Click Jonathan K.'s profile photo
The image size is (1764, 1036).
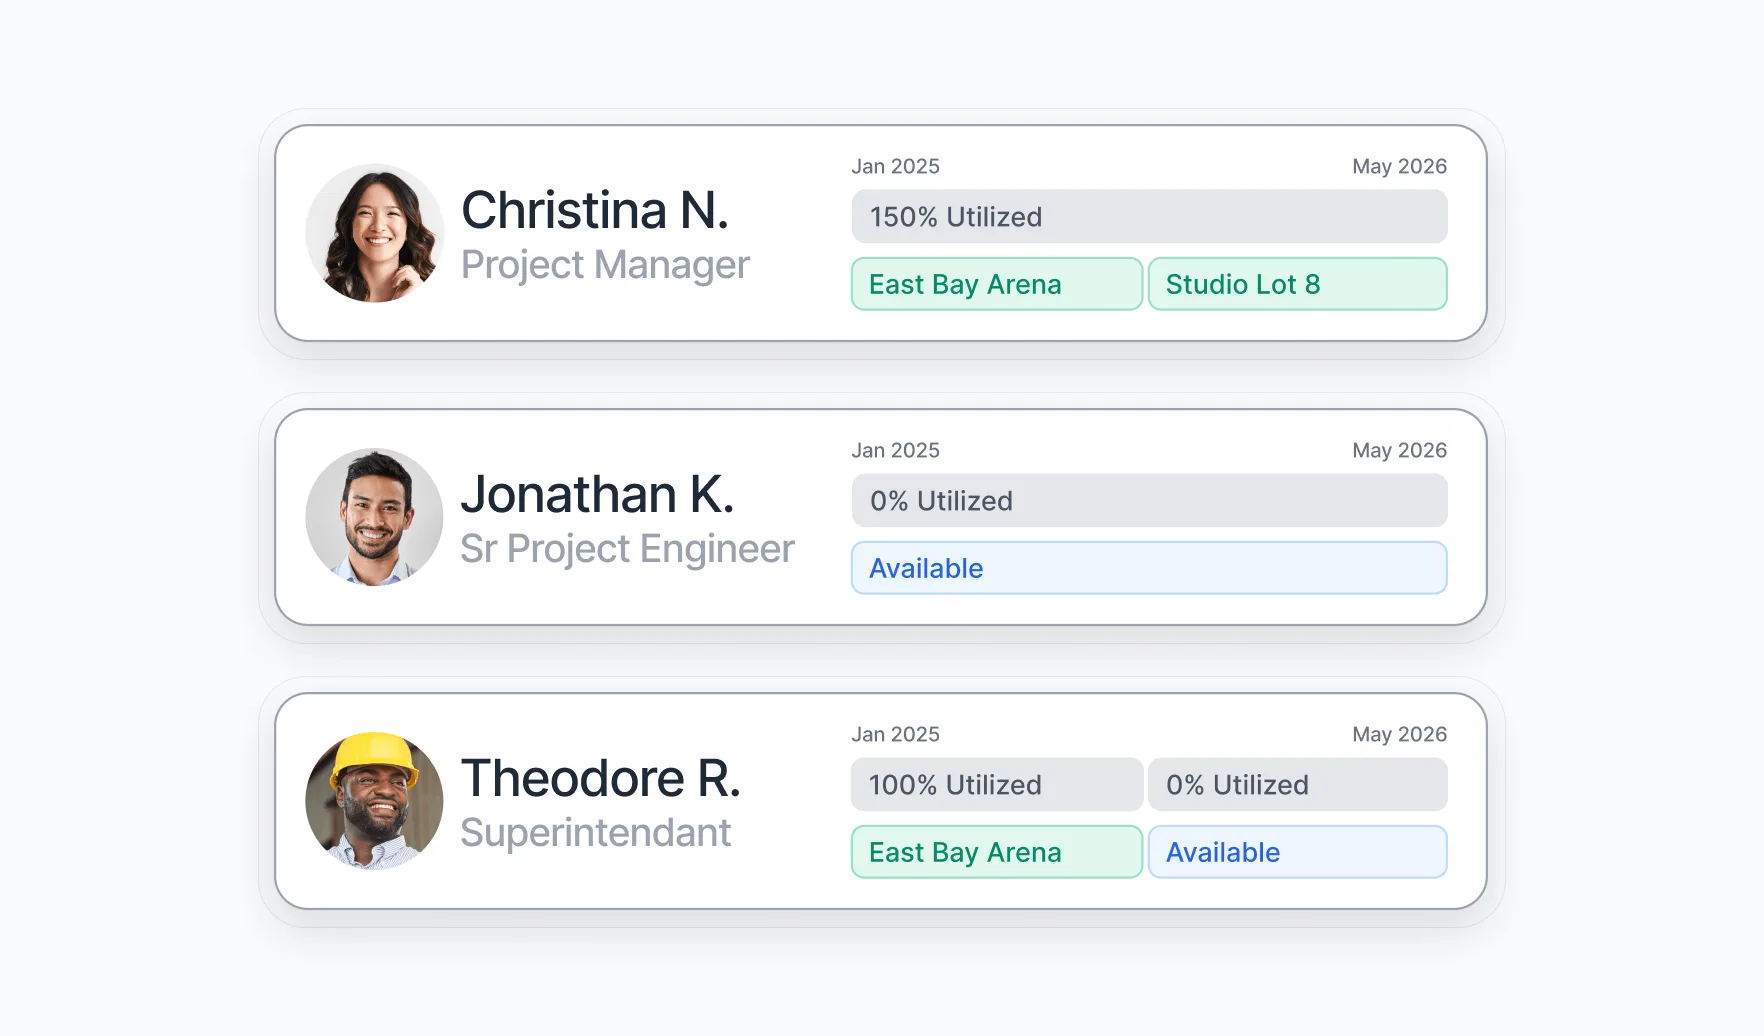[x=374, y=517]
